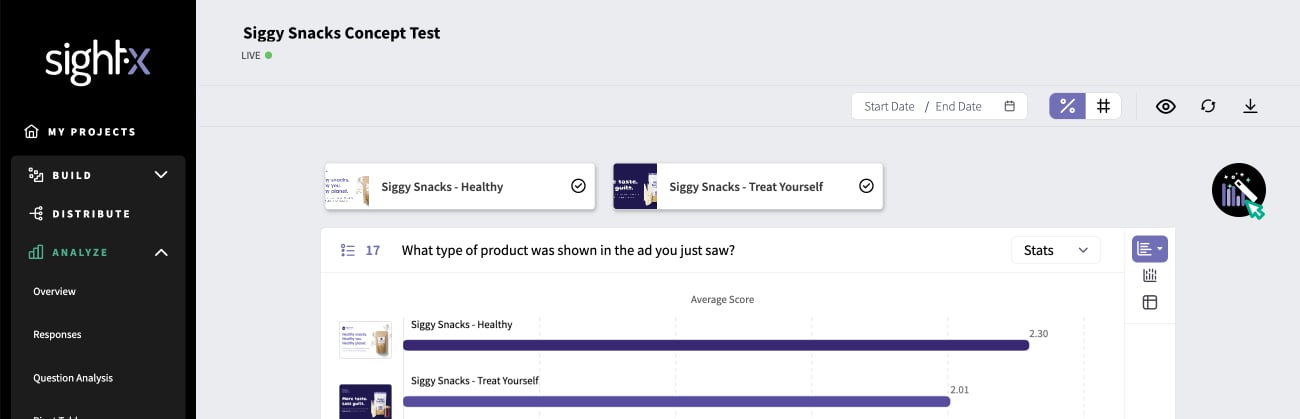Click the calendar icon in date range
The image size is (1300, 419).
1010,106
